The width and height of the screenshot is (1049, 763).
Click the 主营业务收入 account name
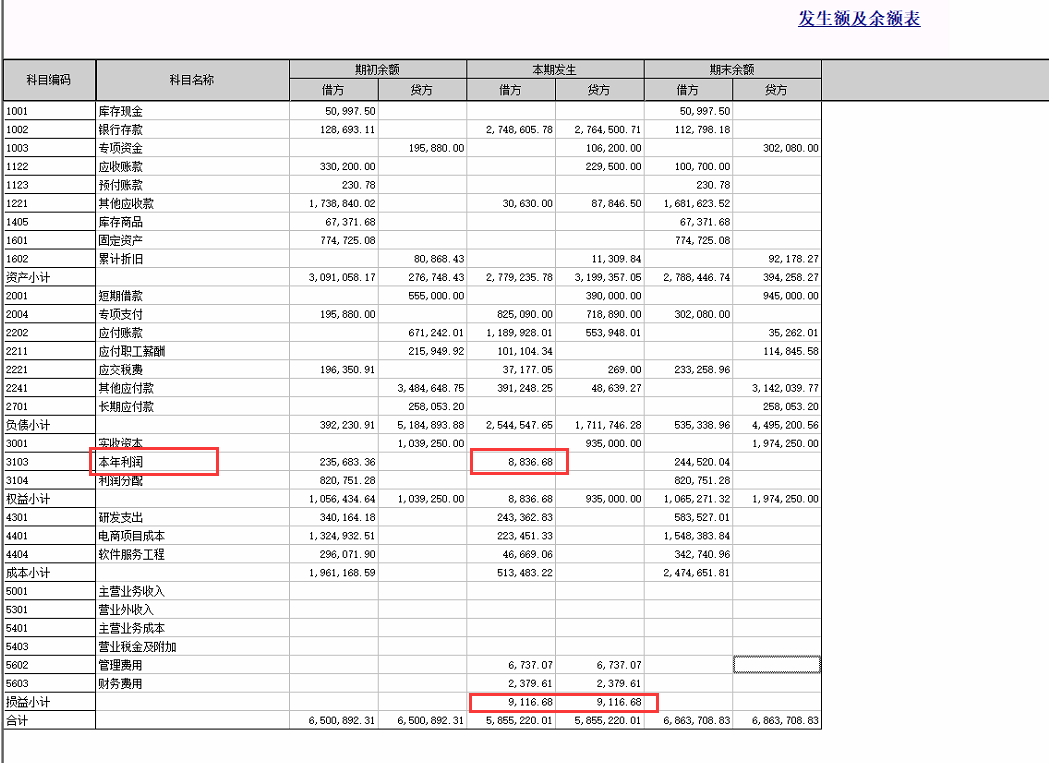132,592
